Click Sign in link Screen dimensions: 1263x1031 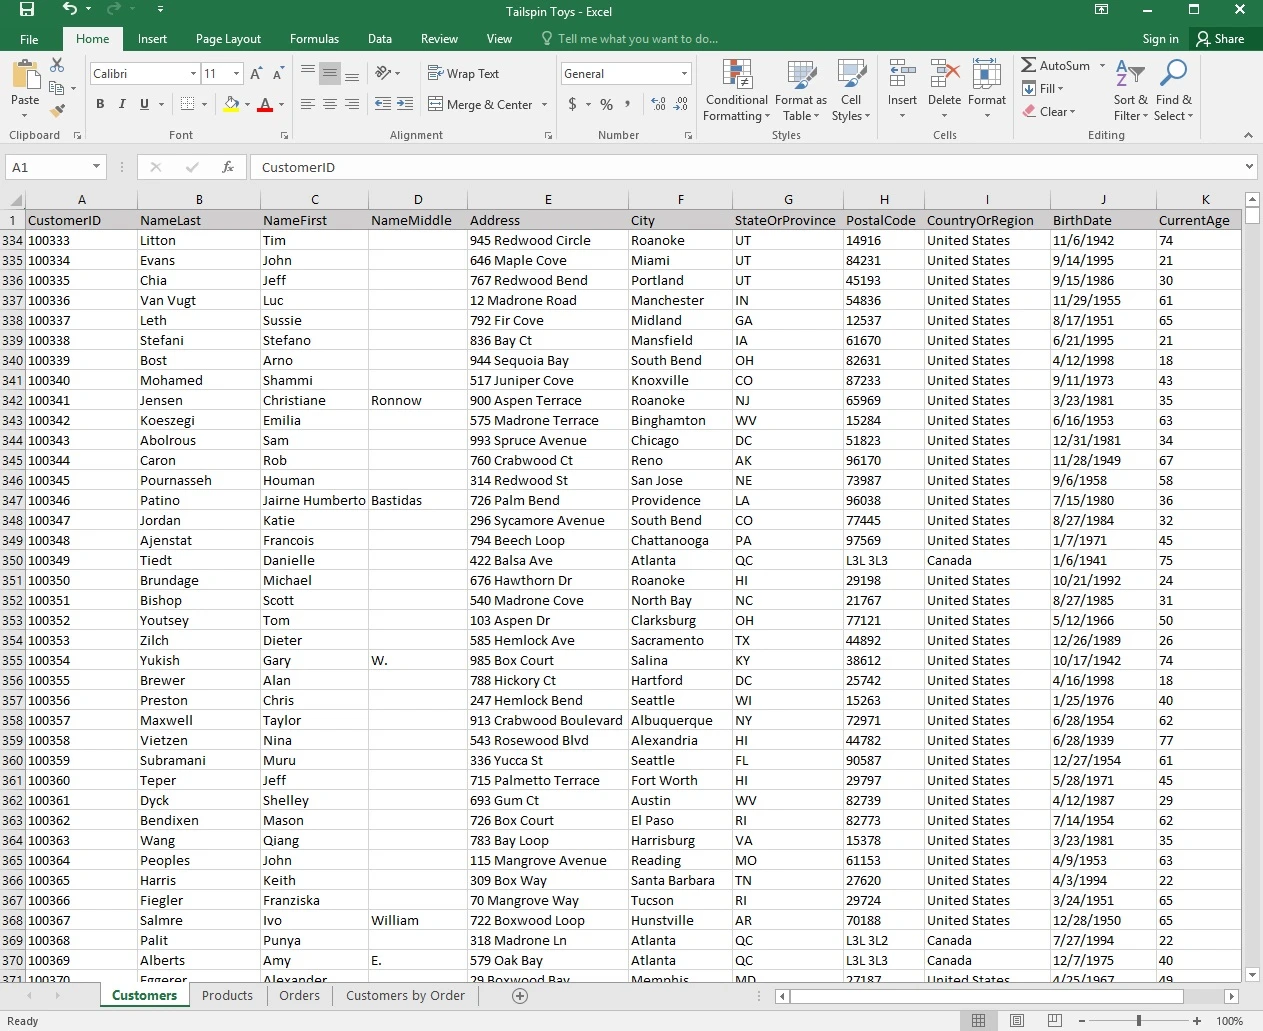click(x=1160, y=39)
